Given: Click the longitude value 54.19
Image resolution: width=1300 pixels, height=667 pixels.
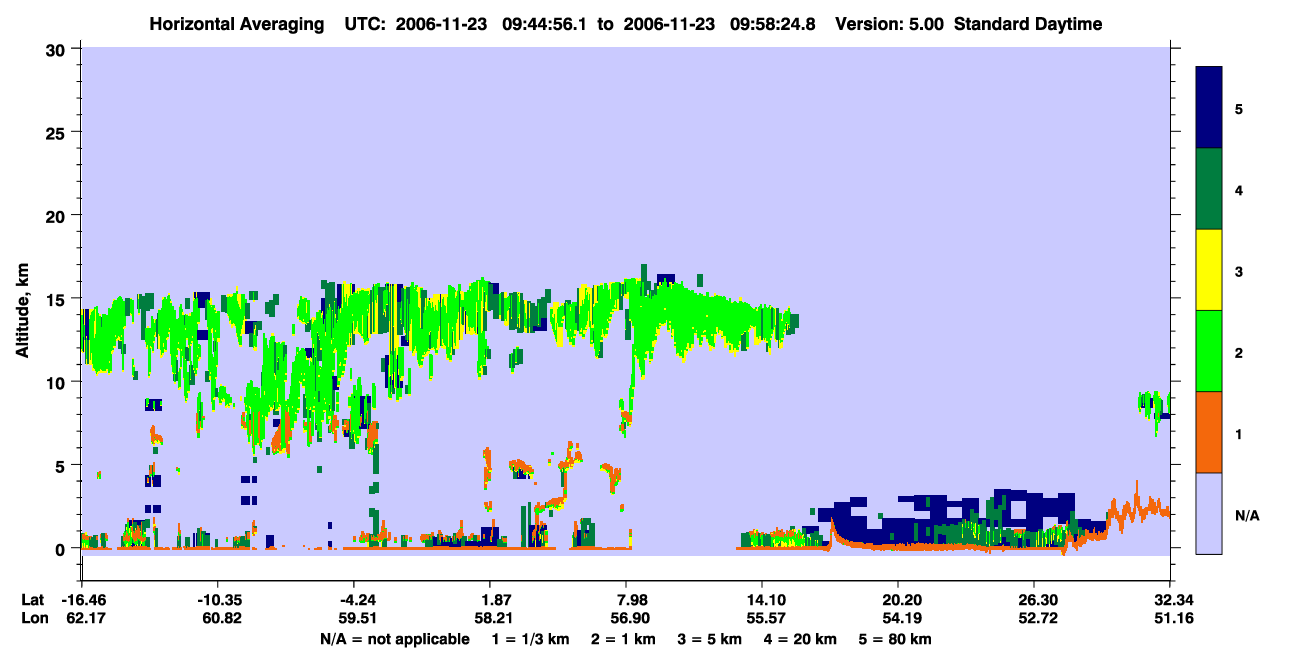Looking at the screenshot, I should pos(899,618).
